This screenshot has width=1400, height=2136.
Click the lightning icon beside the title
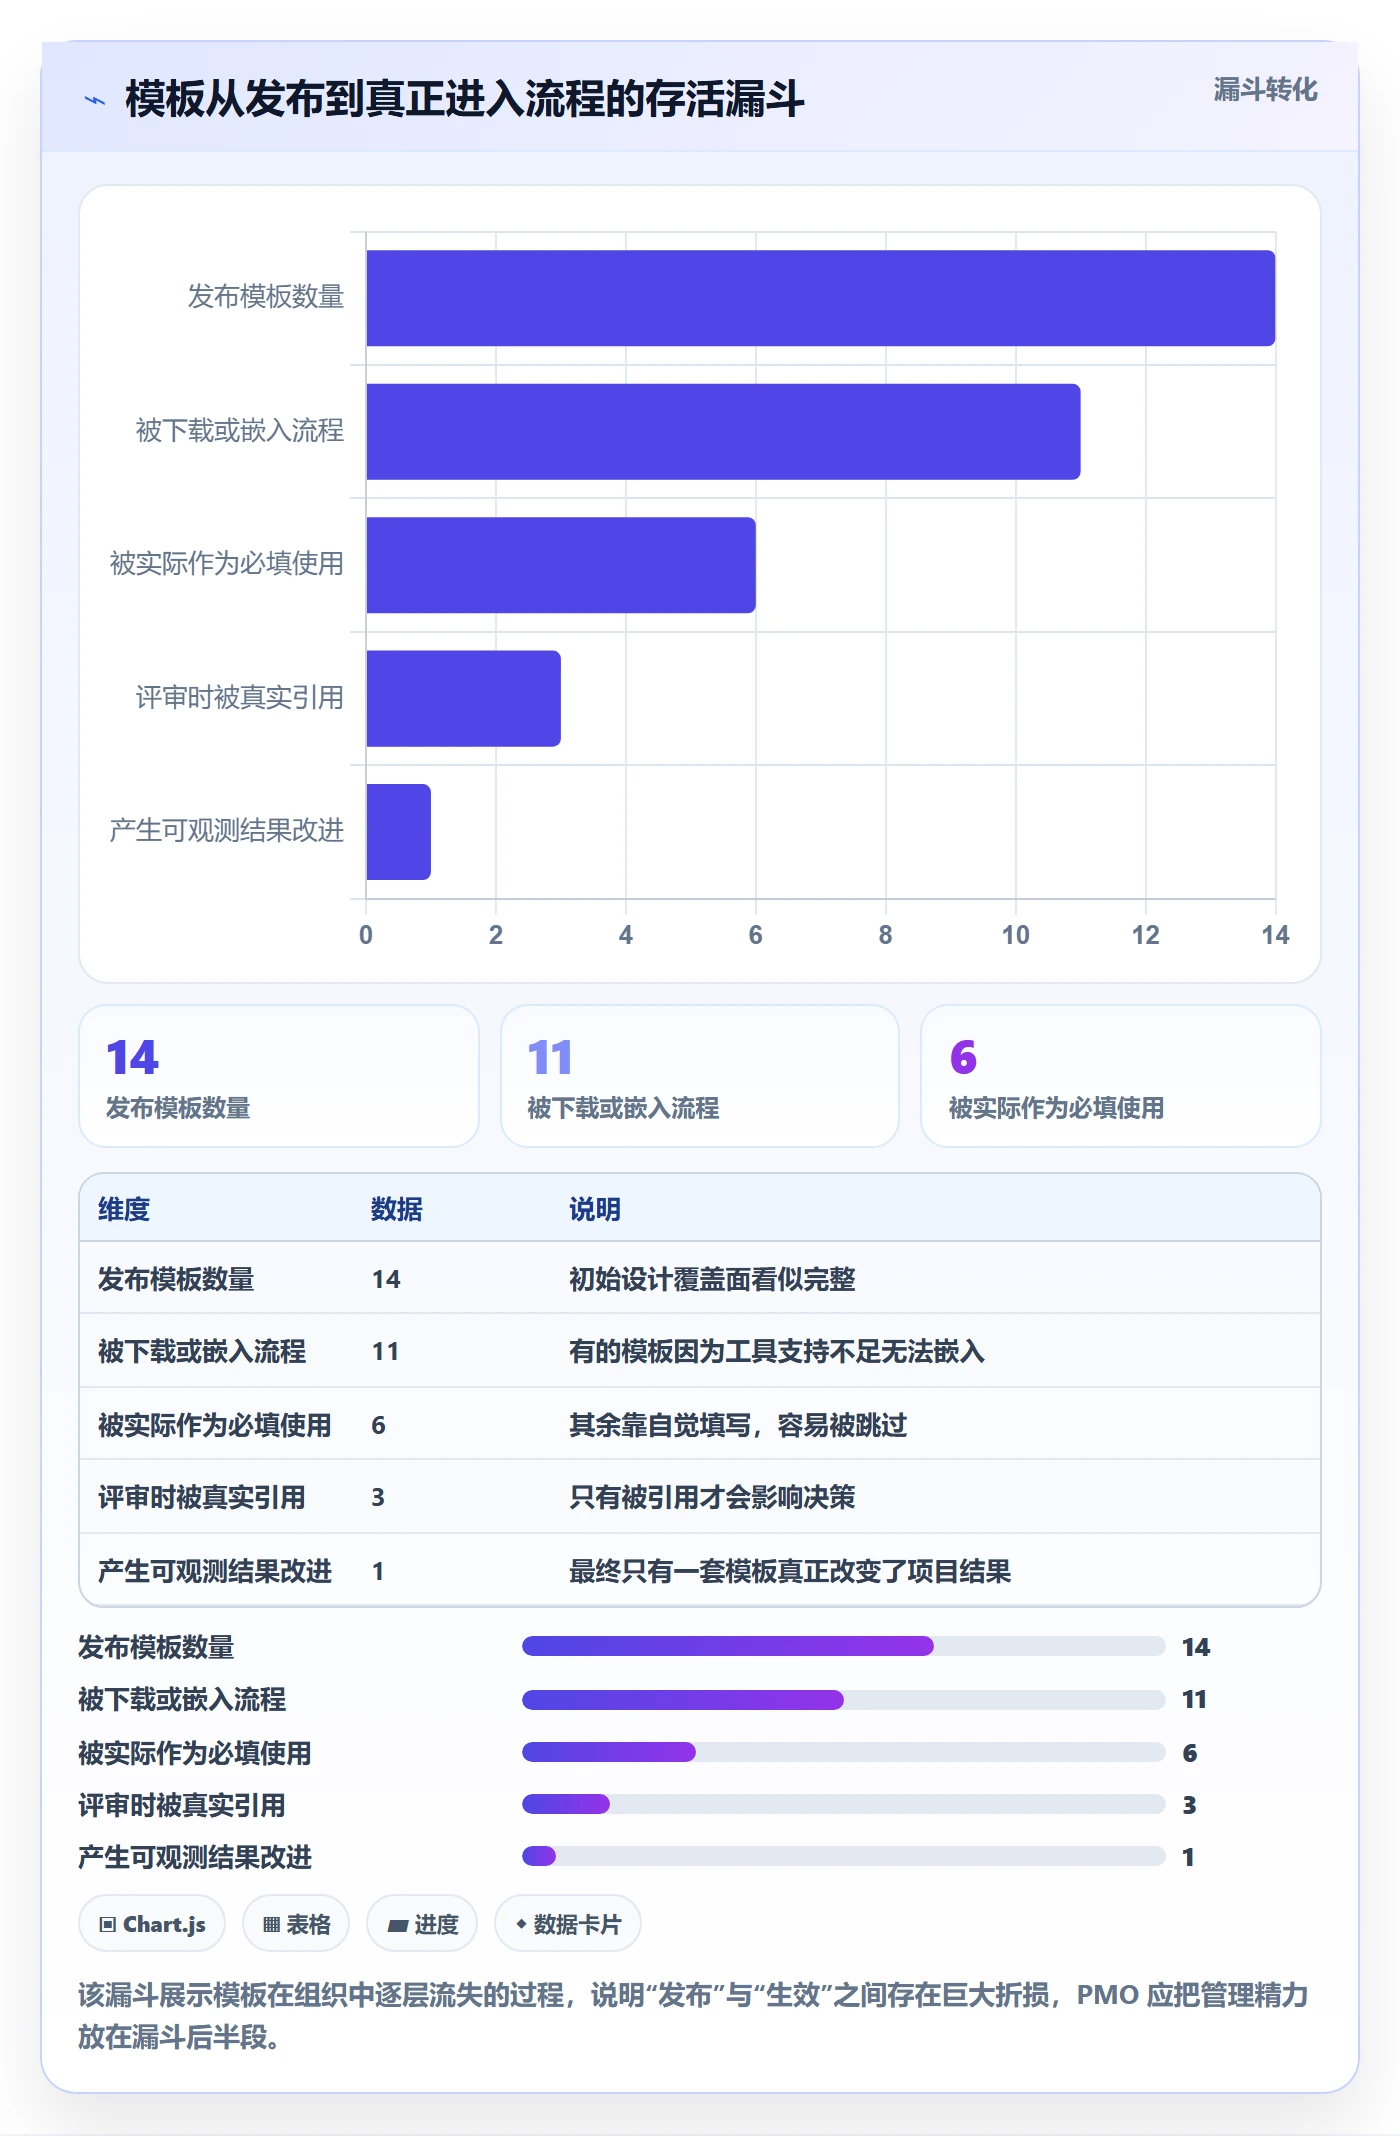pyautogui.click(x=95, y=100)
